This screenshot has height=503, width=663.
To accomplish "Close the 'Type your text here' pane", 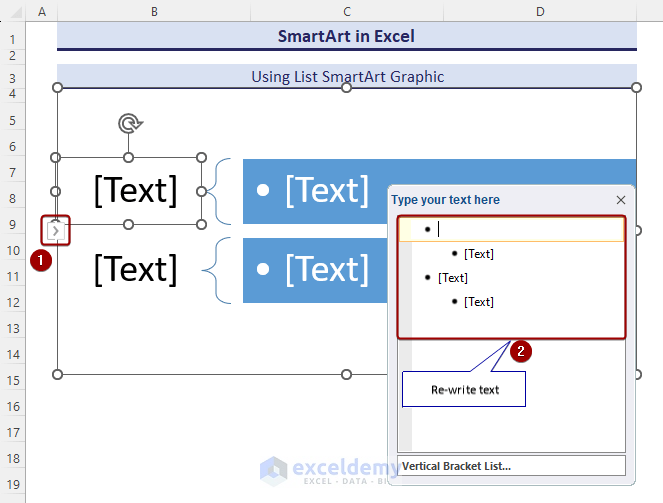I will tap(621, 200).
